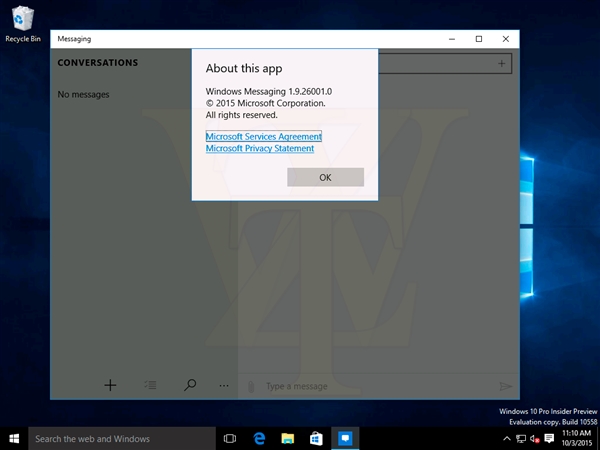
Task: Open the Action Center notifications icon
Action: [549, 438]
